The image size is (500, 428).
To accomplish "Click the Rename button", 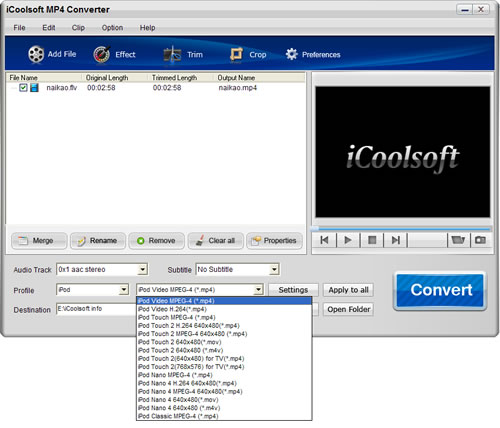I will click(98, 241).
